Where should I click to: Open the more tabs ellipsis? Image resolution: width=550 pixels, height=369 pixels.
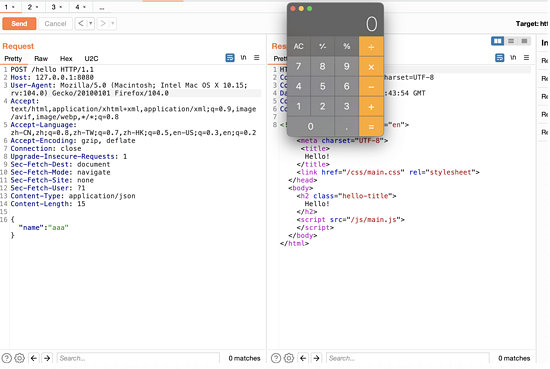102,7
